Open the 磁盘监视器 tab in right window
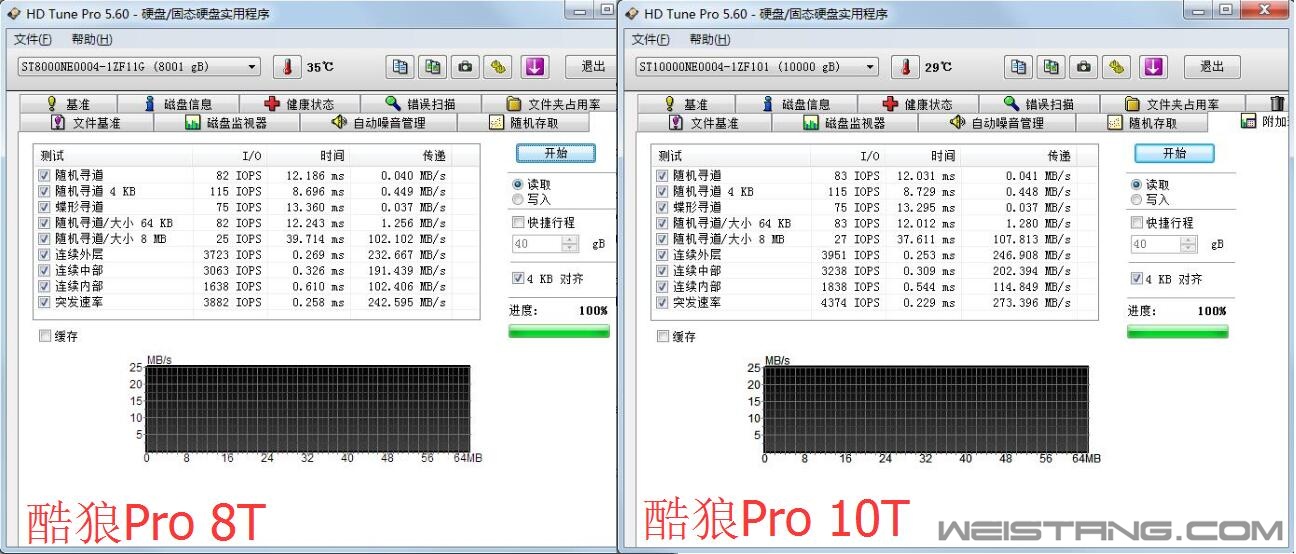Image resolution: width=1296 pixels, height=554 pixels. coord(845,123)
